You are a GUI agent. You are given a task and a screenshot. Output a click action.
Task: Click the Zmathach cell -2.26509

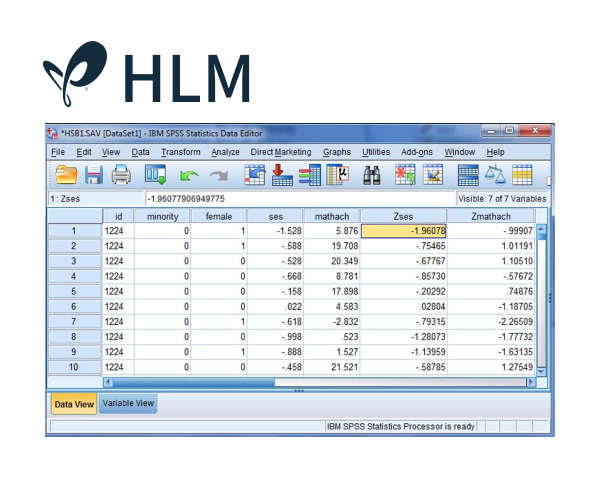click(x=491, y=322)
